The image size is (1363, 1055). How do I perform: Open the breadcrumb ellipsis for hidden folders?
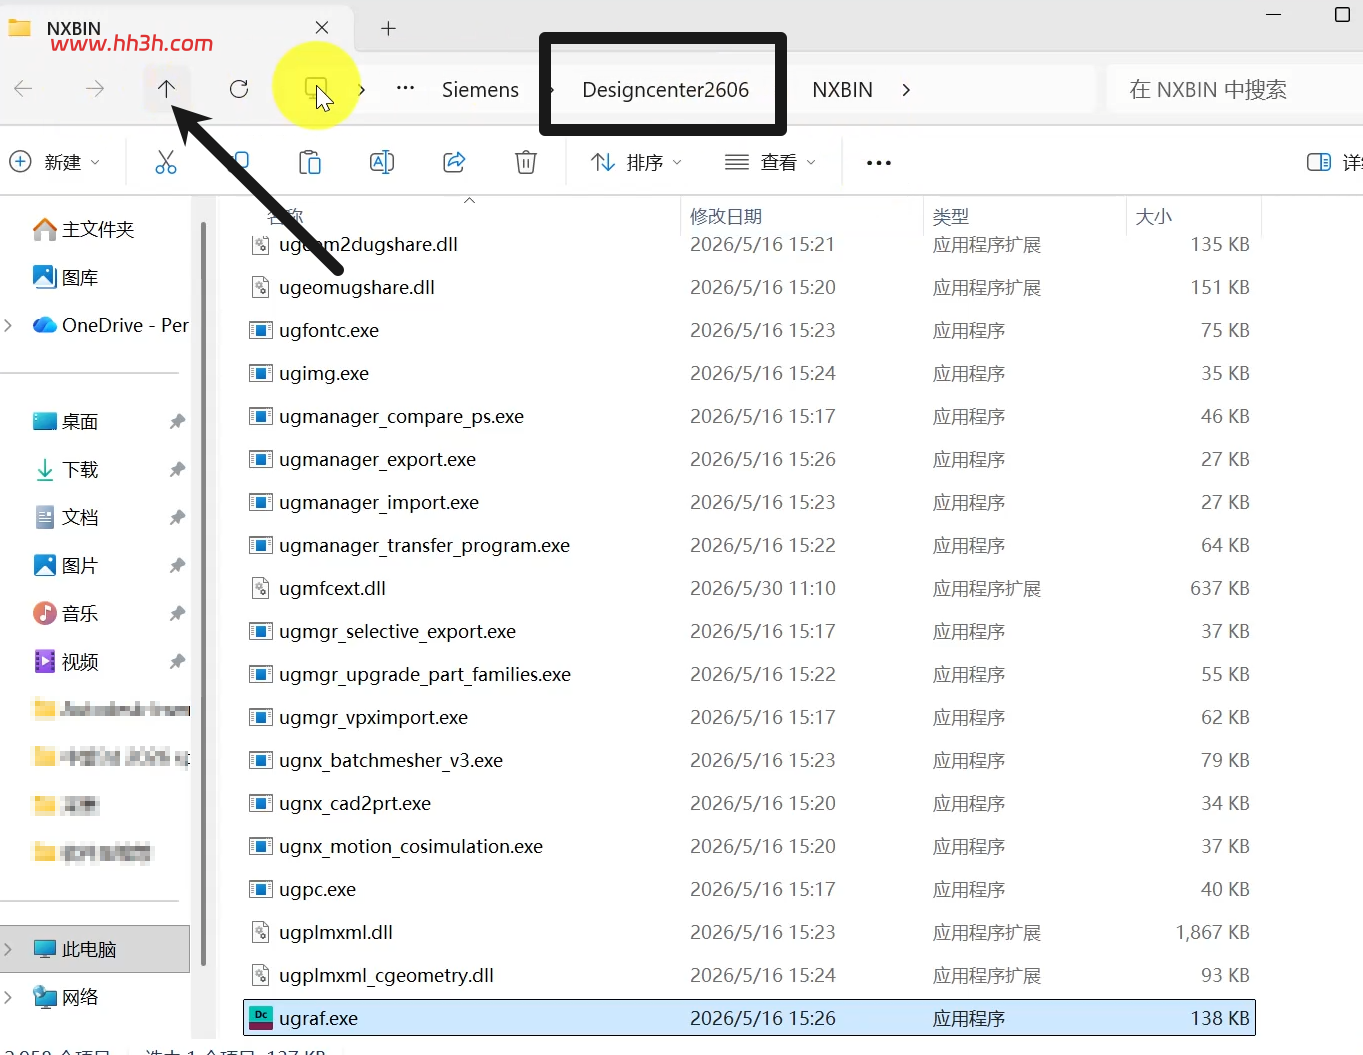pos(405,89)
